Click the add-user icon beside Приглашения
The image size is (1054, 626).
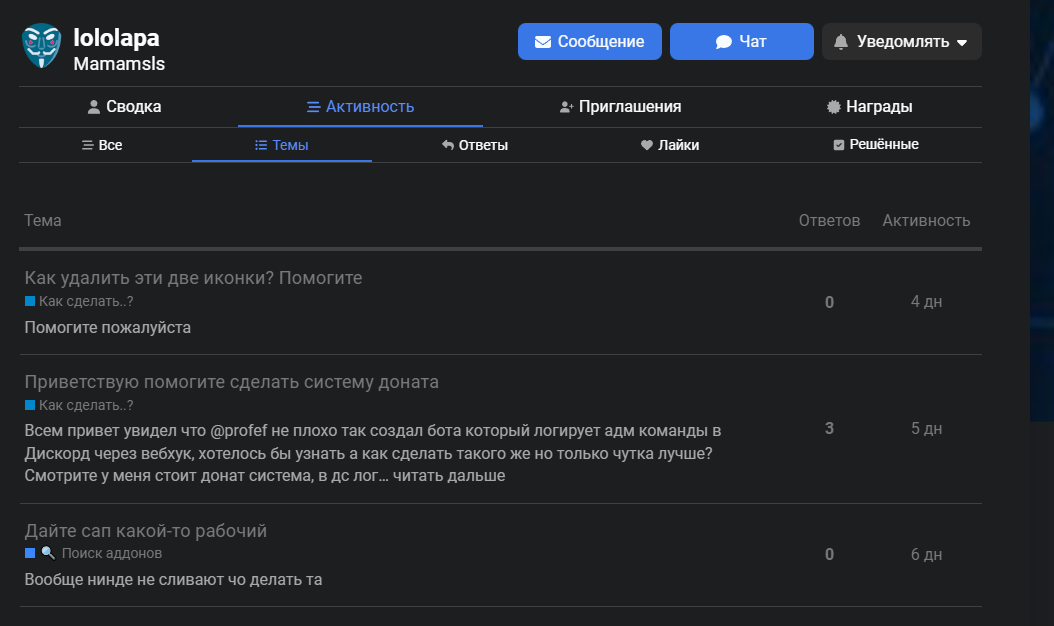[567, 107]
